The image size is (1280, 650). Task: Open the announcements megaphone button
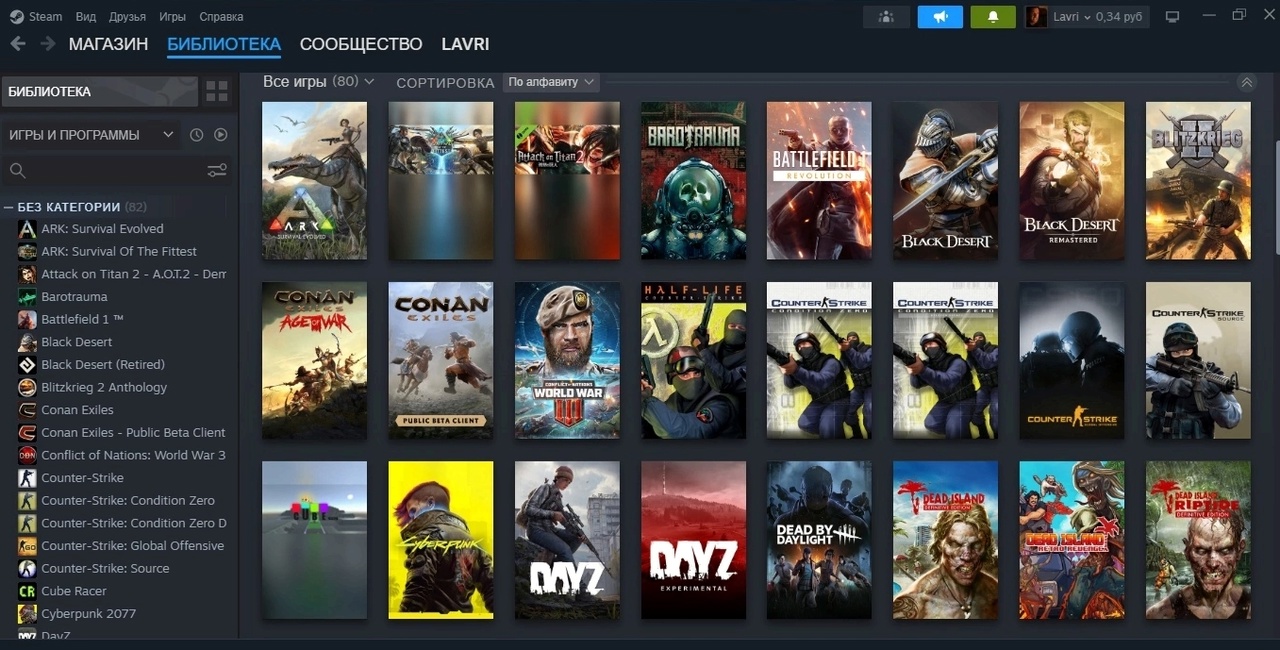(x=940, y=17)
